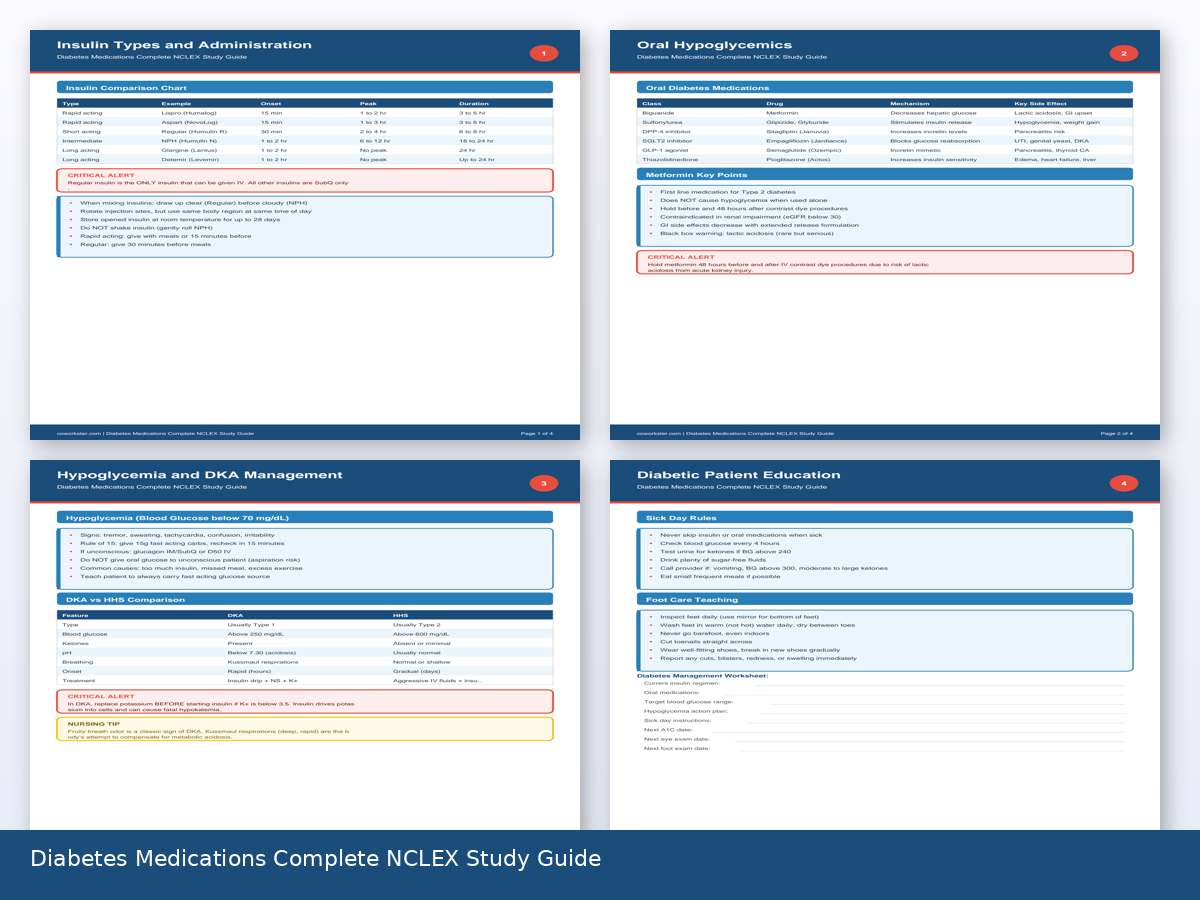Click the Metformin Key Points section header
Viewport: 1200px width, 900px height.
[x=884, y=174]
